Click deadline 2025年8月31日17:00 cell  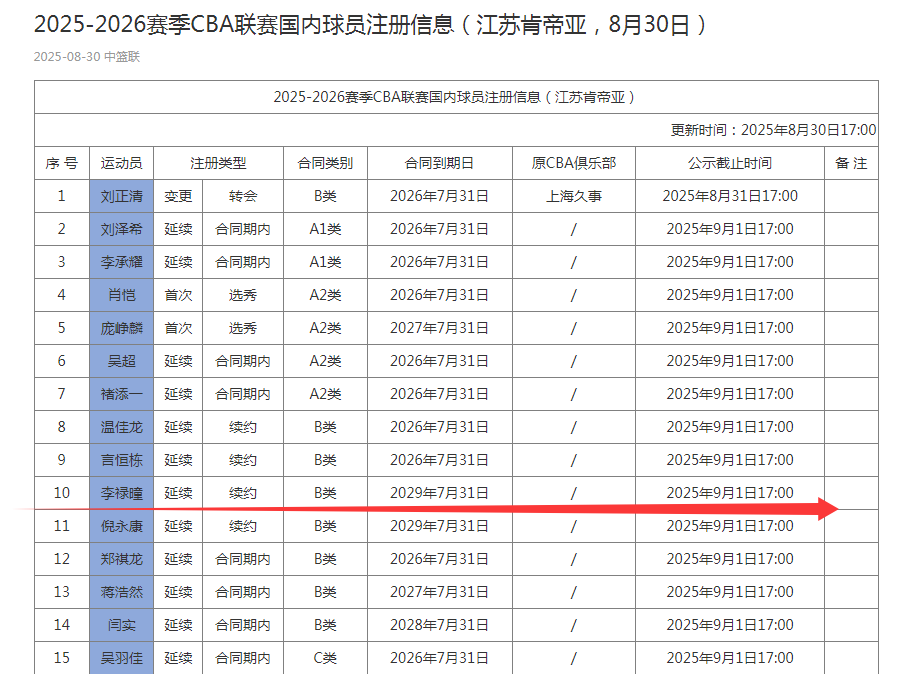coord(729,196)
